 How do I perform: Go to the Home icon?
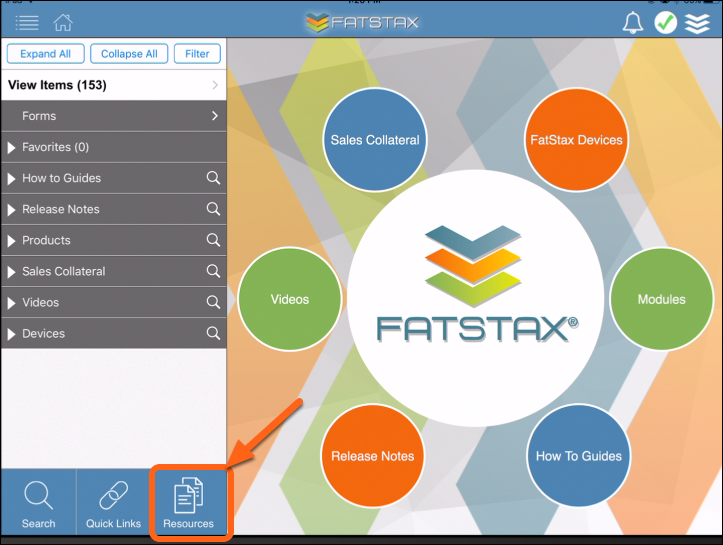coord(63,22)
